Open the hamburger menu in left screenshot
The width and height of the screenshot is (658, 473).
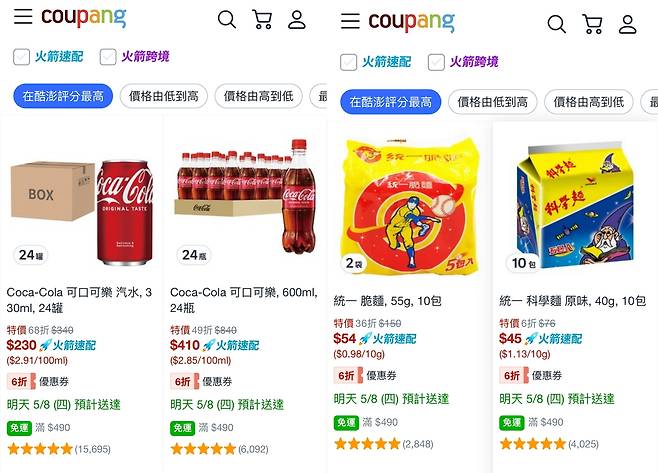[23, 16]
